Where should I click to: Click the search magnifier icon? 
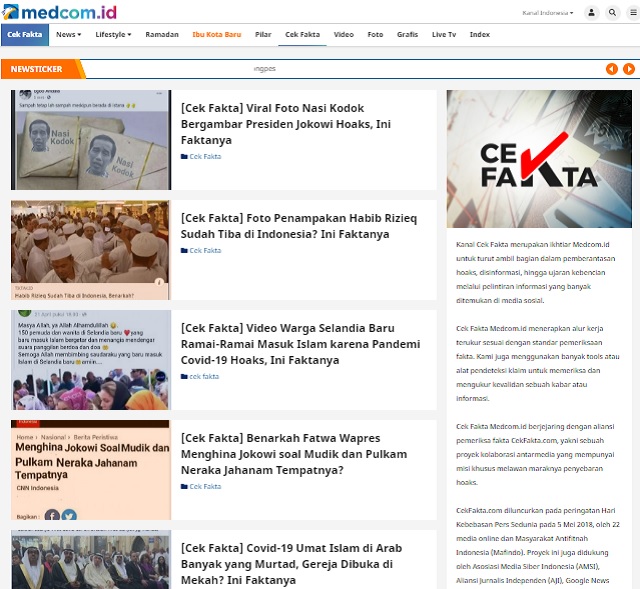[610, 13]
